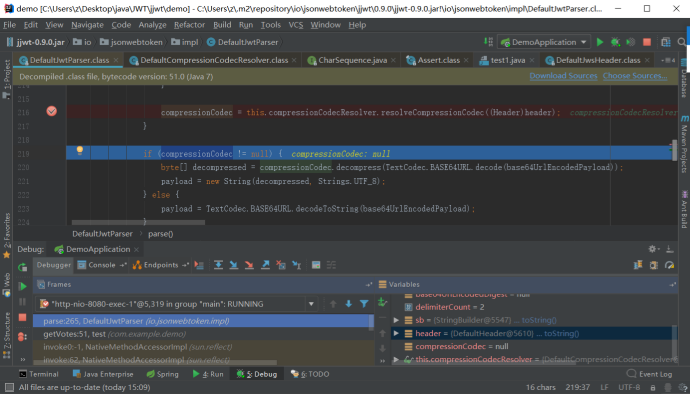Open the Endpoints tab in Debug
The height and width of the screenshot is (394, 690).
coord(161,265)
